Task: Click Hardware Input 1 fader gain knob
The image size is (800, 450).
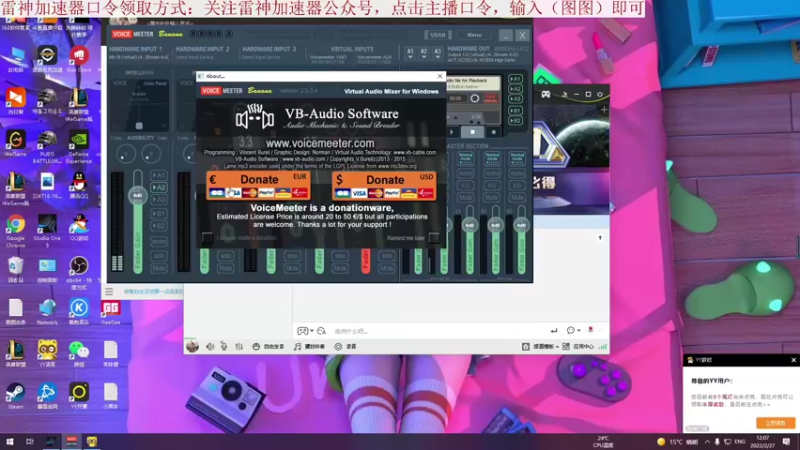Action: [137, 195]
